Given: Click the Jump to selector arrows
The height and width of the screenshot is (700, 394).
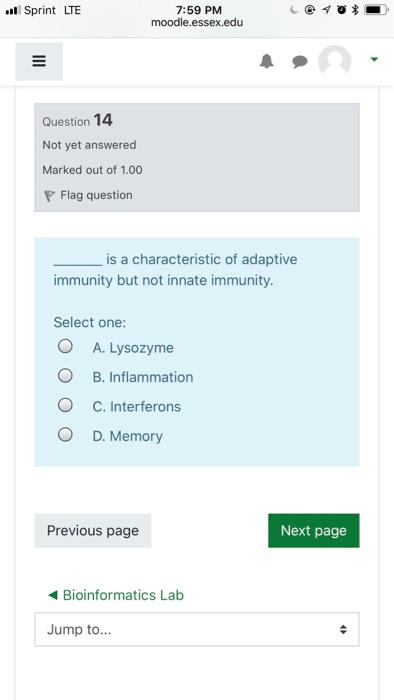Looking at the screenshot, I should click(343, 629).
